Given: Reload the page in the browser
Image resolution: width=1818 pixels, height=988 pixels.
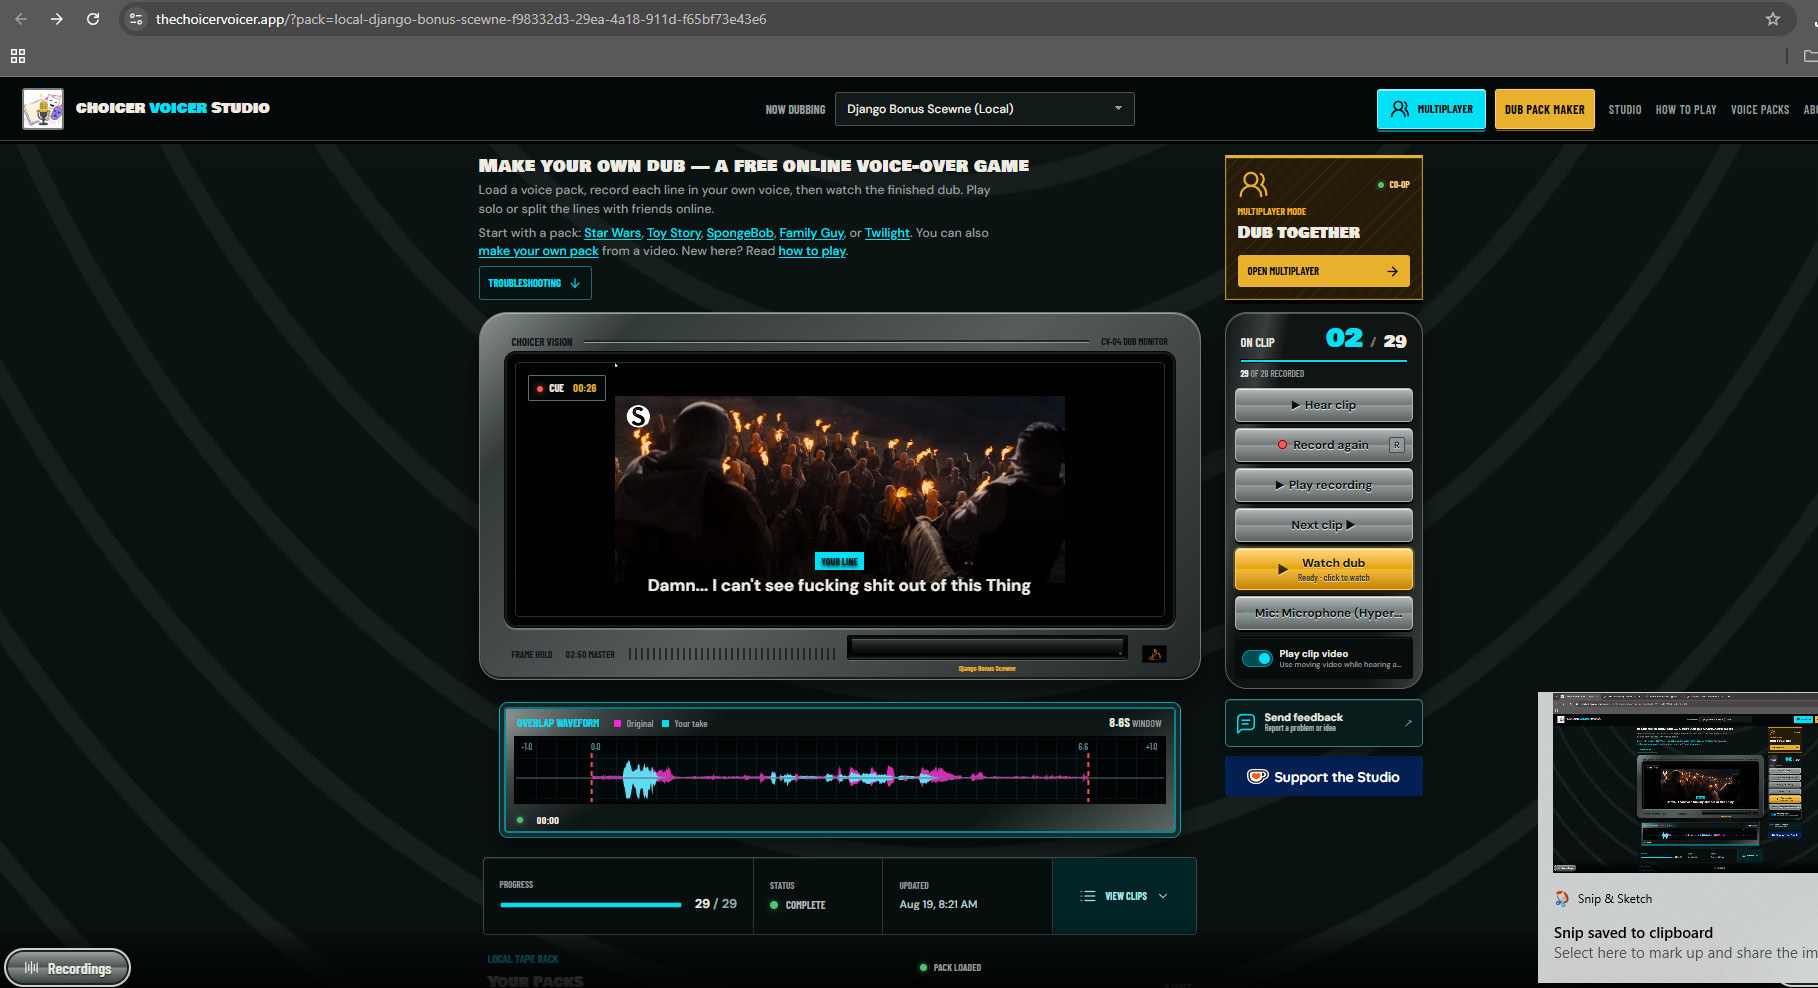Looking at the screenshot, I should [x=93, y=19].
